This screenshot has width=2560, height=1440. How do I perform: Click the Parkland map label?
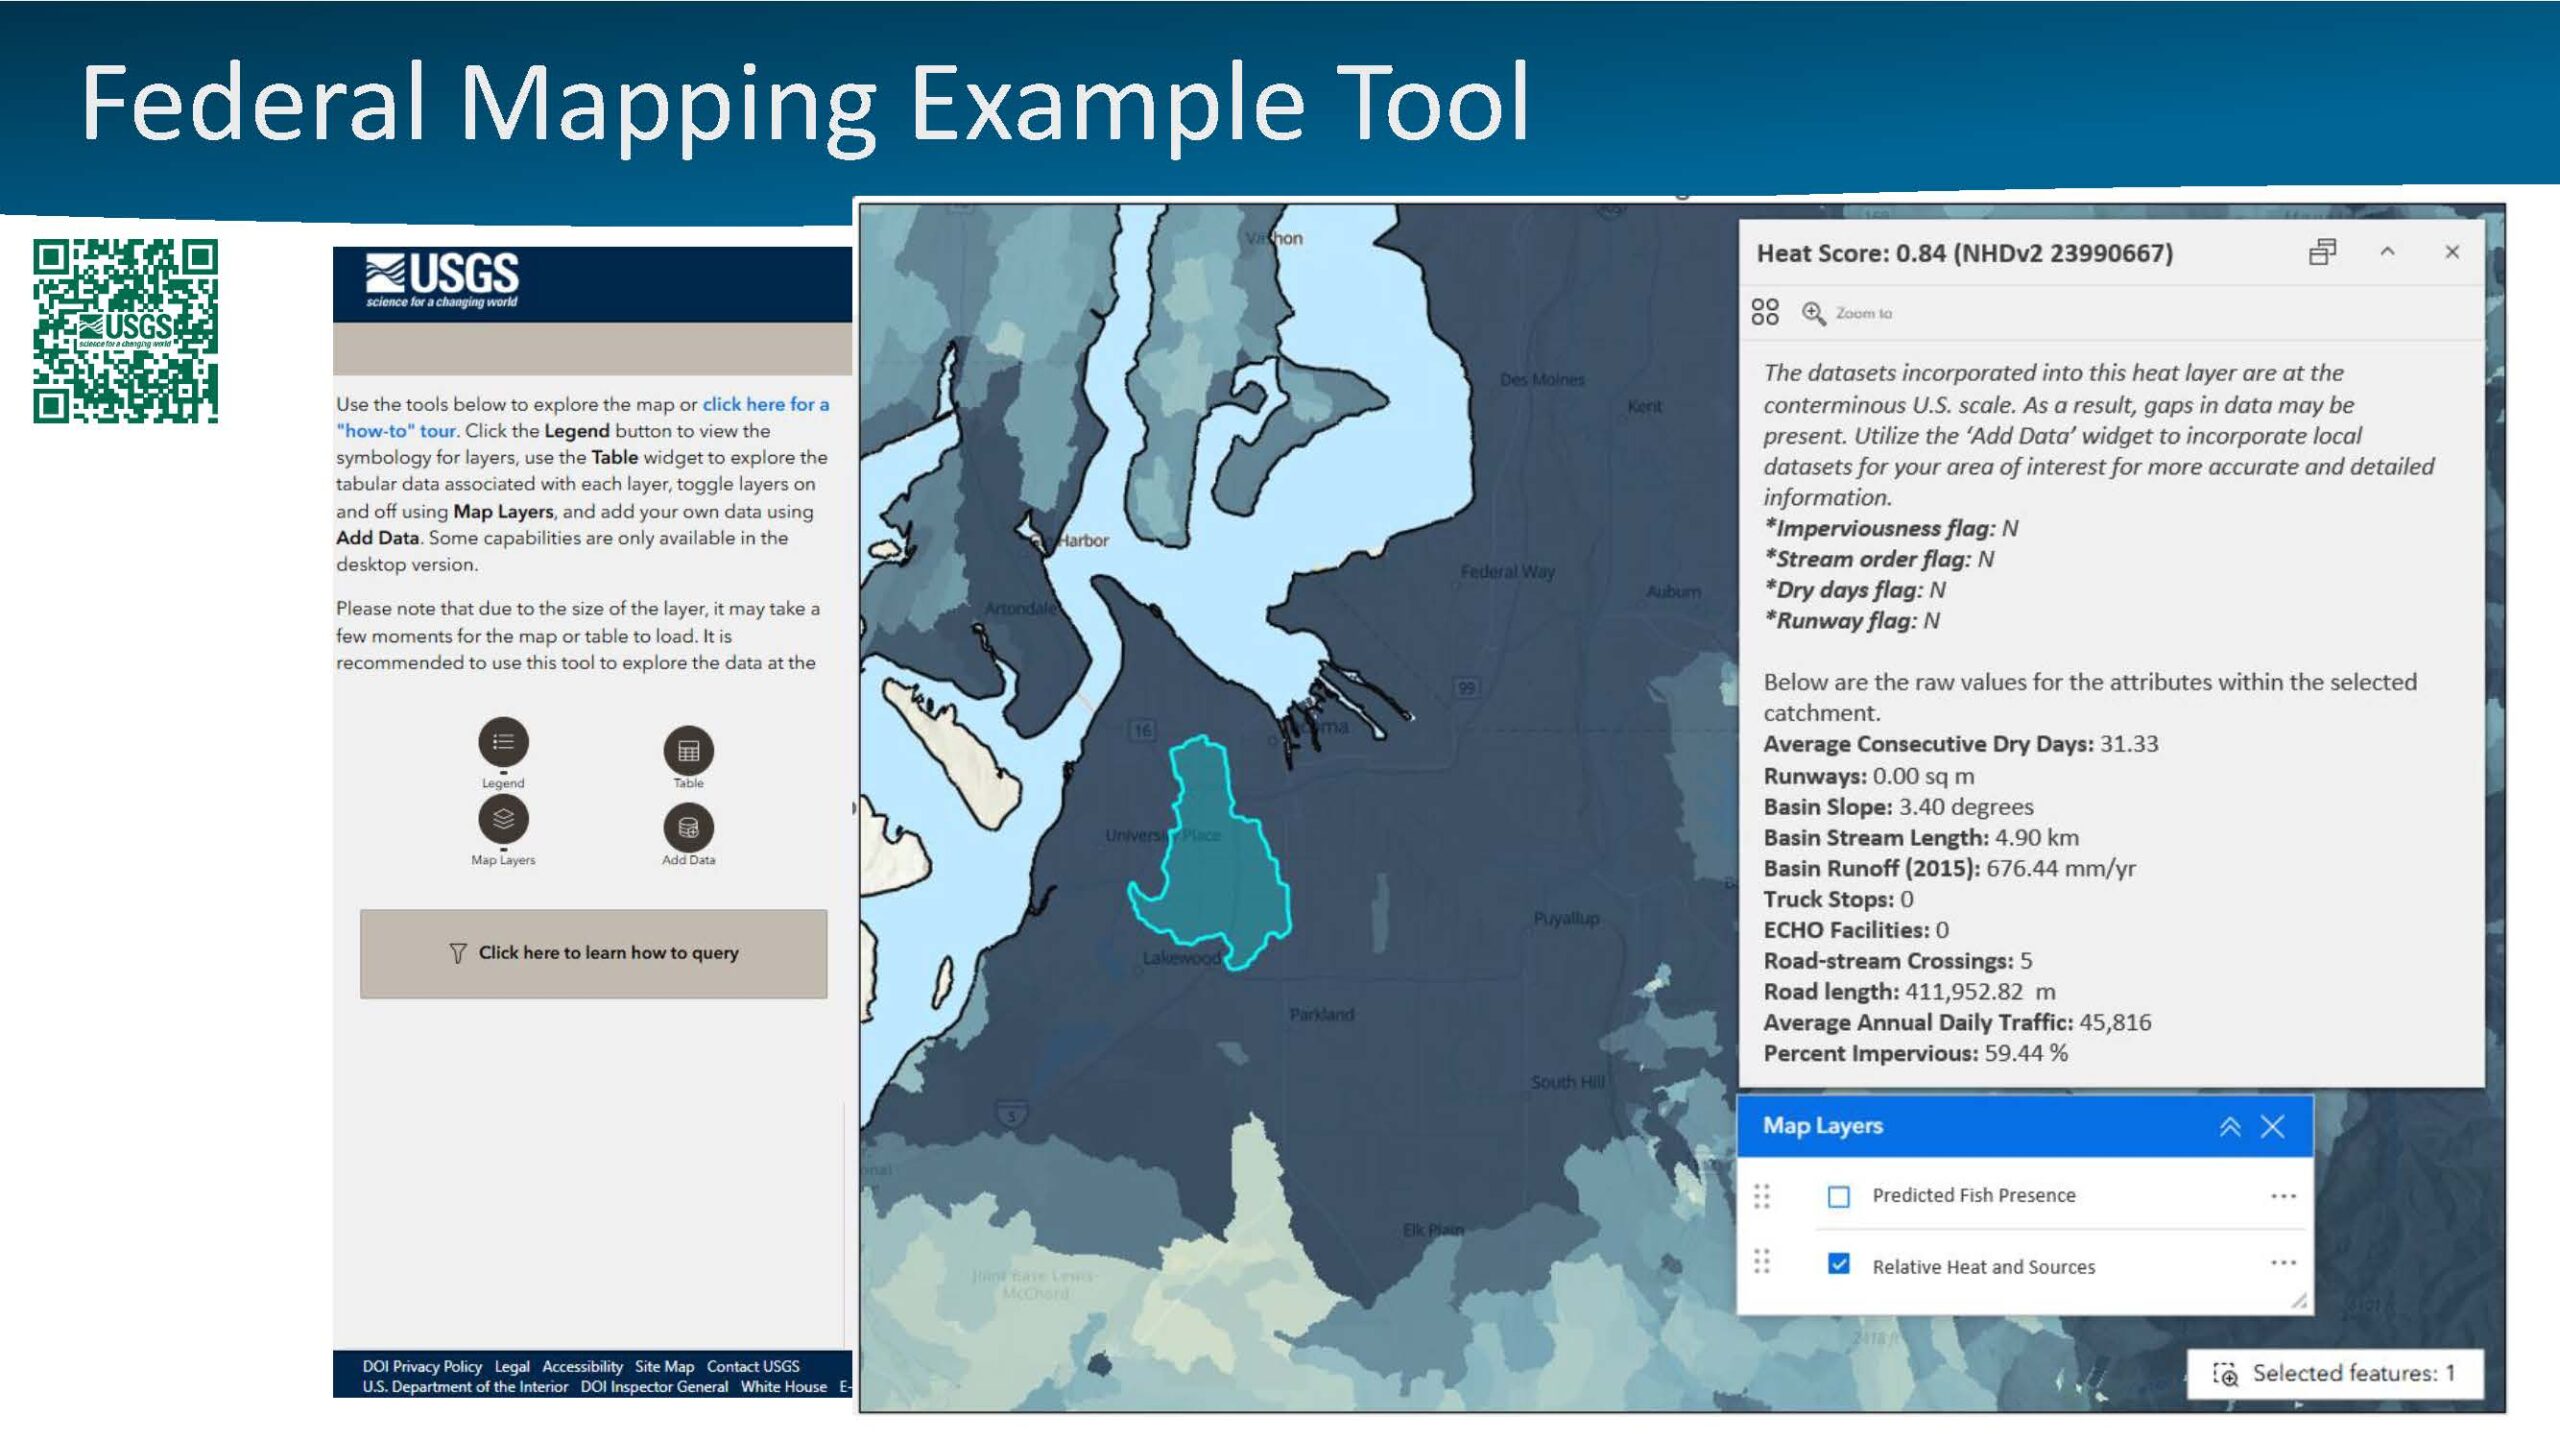[1321, 1014]
